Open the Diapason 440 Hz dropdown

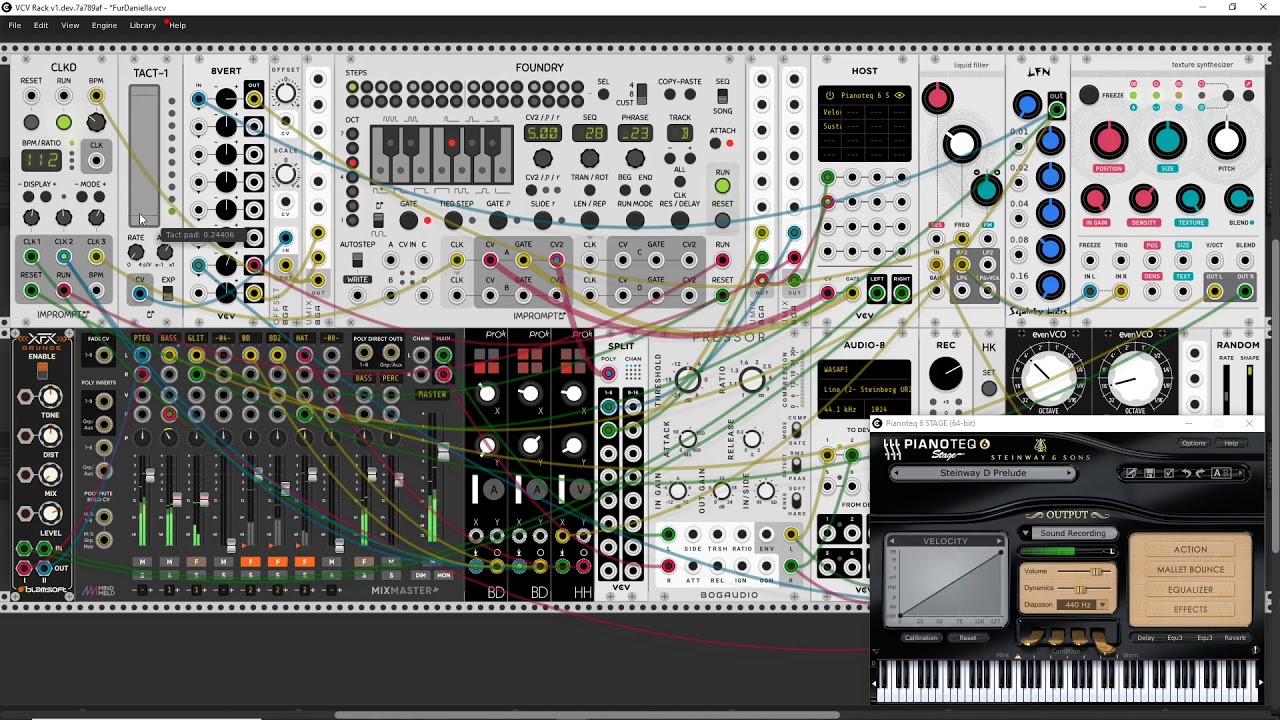click(1084, 604)
